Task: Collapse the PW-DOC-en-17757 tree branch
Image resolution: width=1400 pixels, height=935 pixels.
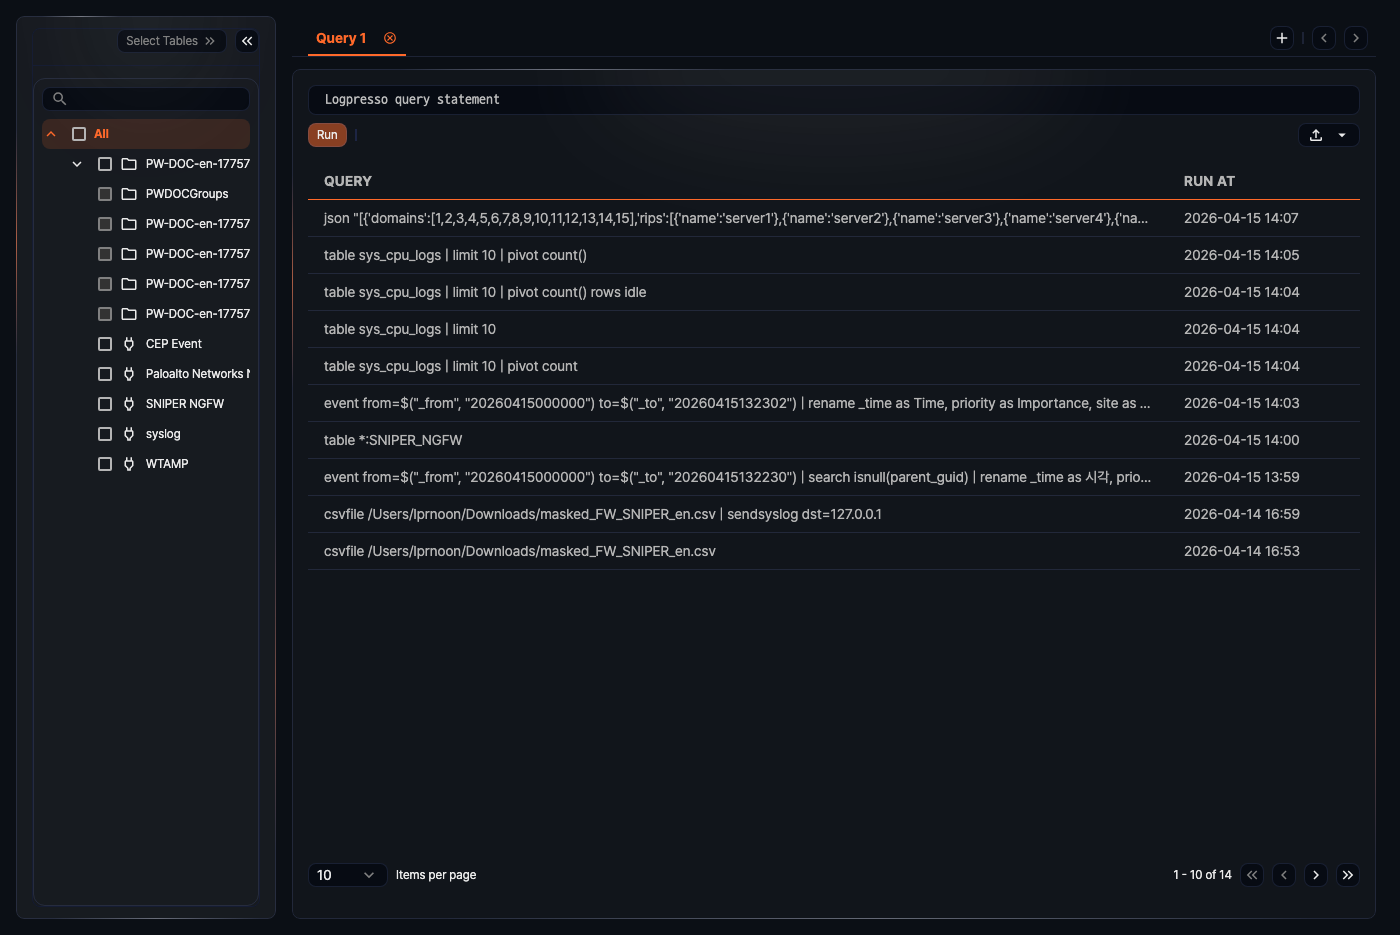Action: [x=77, y=163]
